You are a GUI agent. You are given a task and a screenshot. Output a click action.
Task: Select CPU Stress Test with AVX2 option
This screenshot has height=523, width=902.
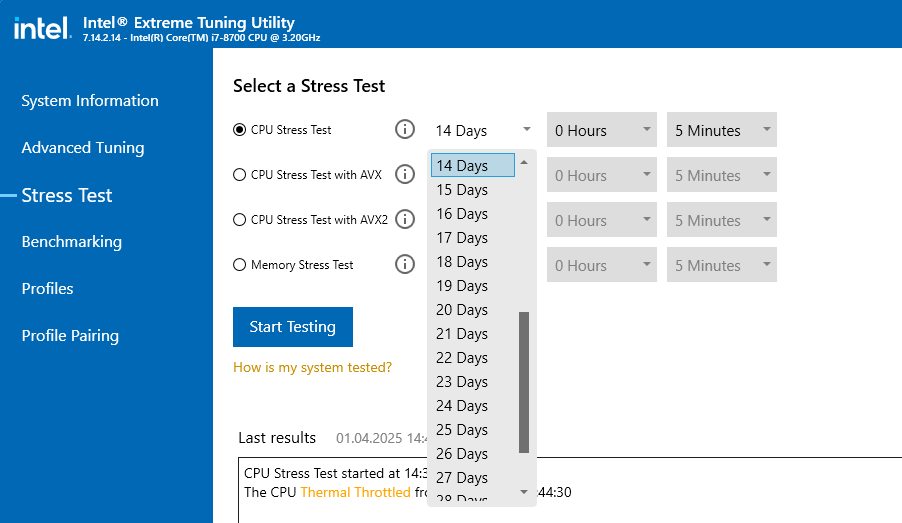tap(239, 219)
